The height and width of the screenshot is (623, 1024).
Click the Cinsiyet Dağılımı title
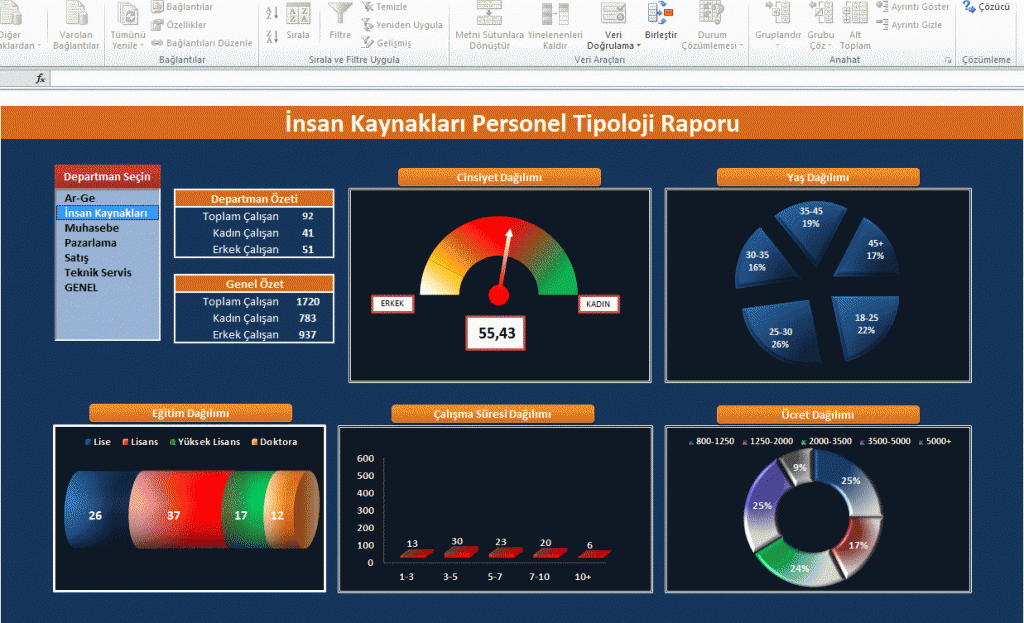pos(499,177)
